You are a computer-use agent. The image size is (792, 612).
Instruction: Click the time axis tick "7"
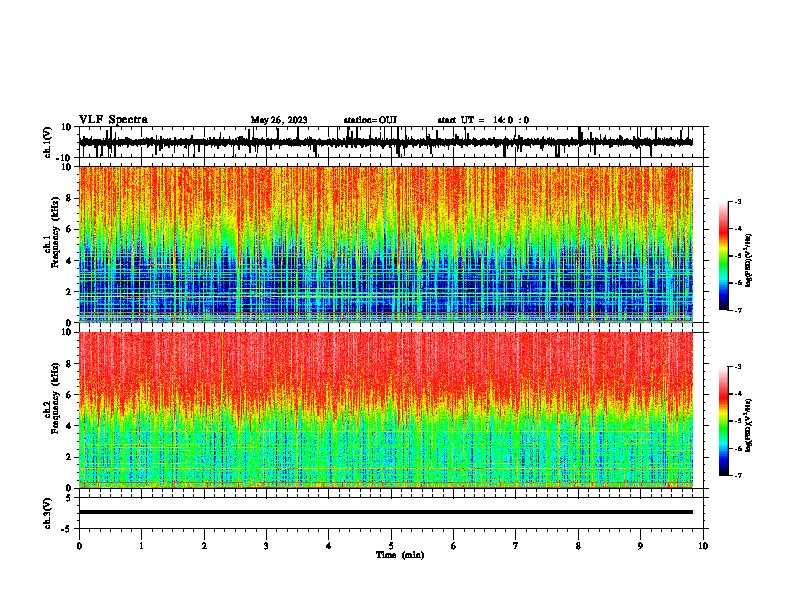[x=516, y=546]
